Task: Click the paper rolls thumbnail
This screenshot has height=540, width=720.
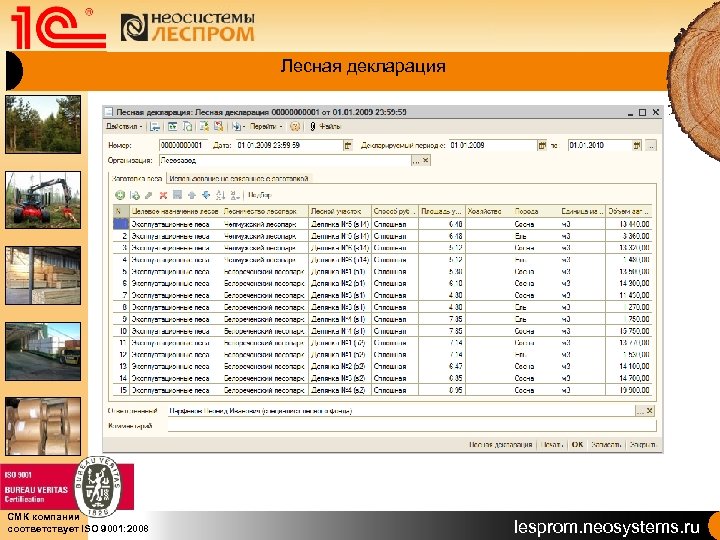Action: coord(43,427)
